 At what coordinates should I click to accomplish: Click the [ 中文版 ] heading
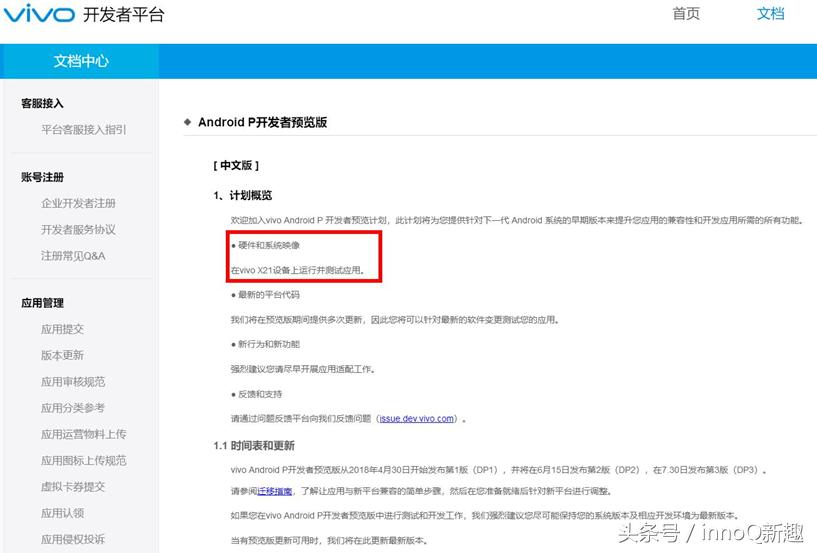click(236, 166)
